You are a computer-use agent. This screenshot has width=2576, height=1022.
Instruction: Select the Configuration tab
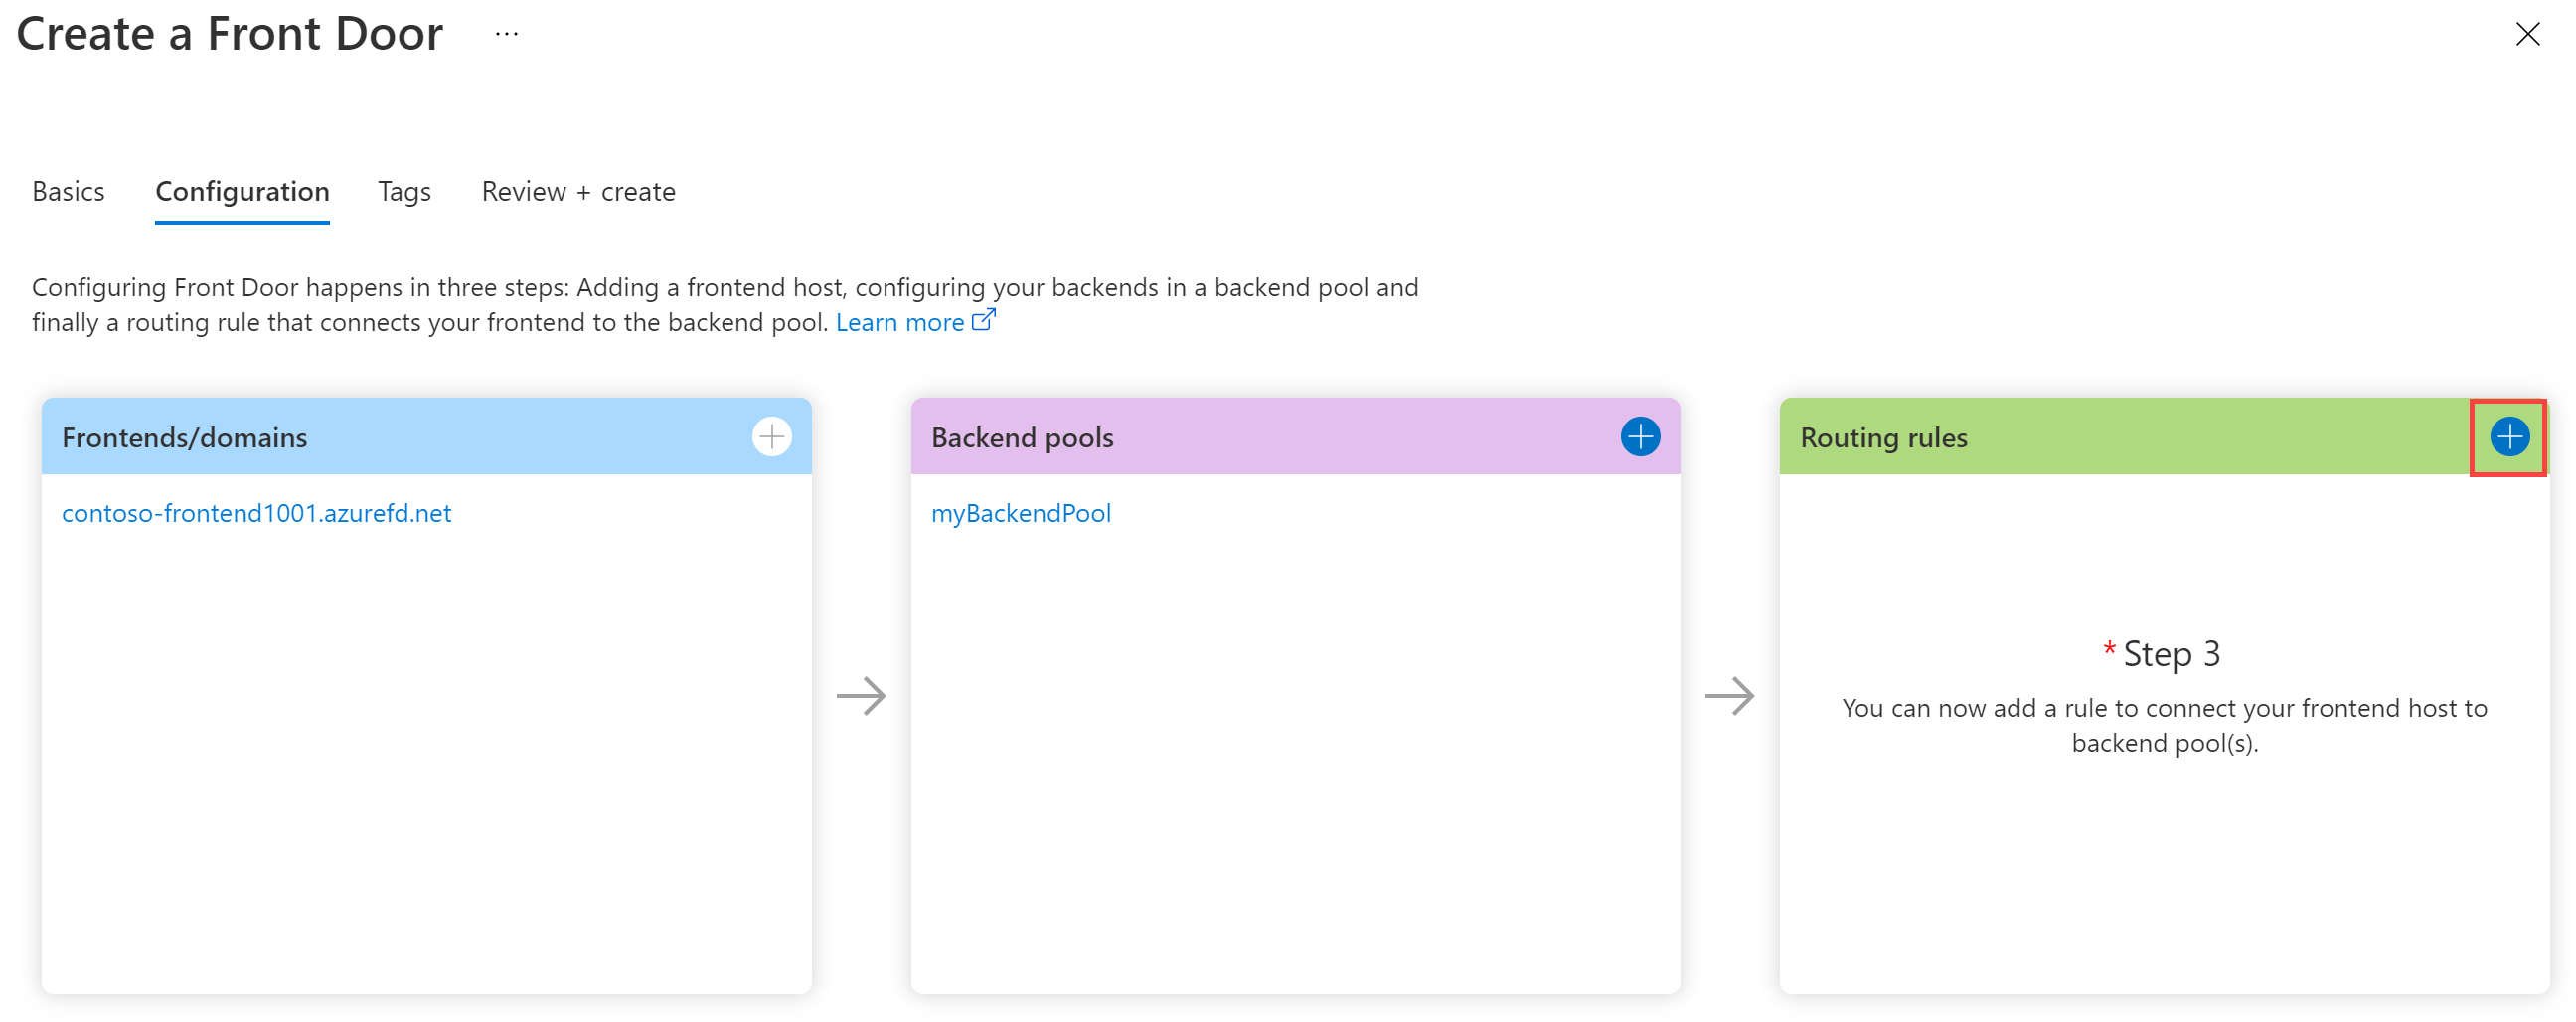(x=242, y=191)
